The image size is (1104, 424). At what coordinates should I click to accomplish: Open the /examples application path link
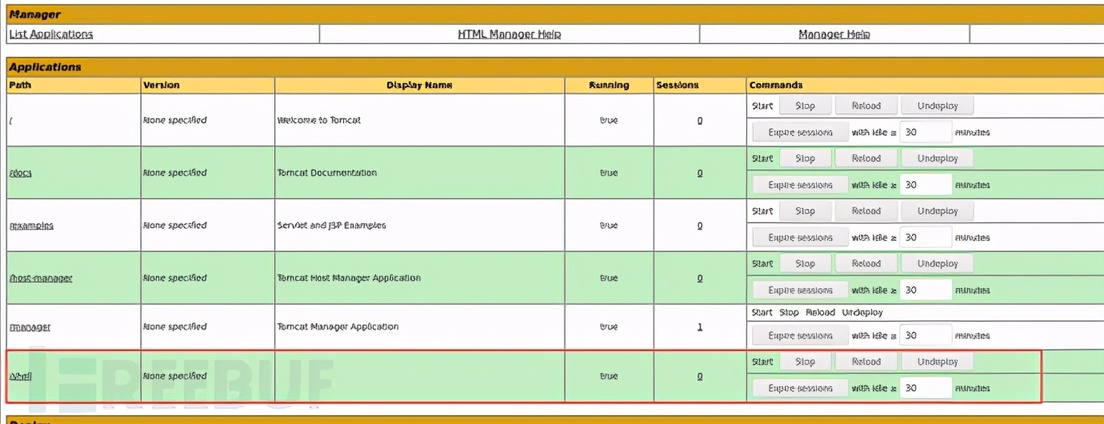(x=32, y=226)
